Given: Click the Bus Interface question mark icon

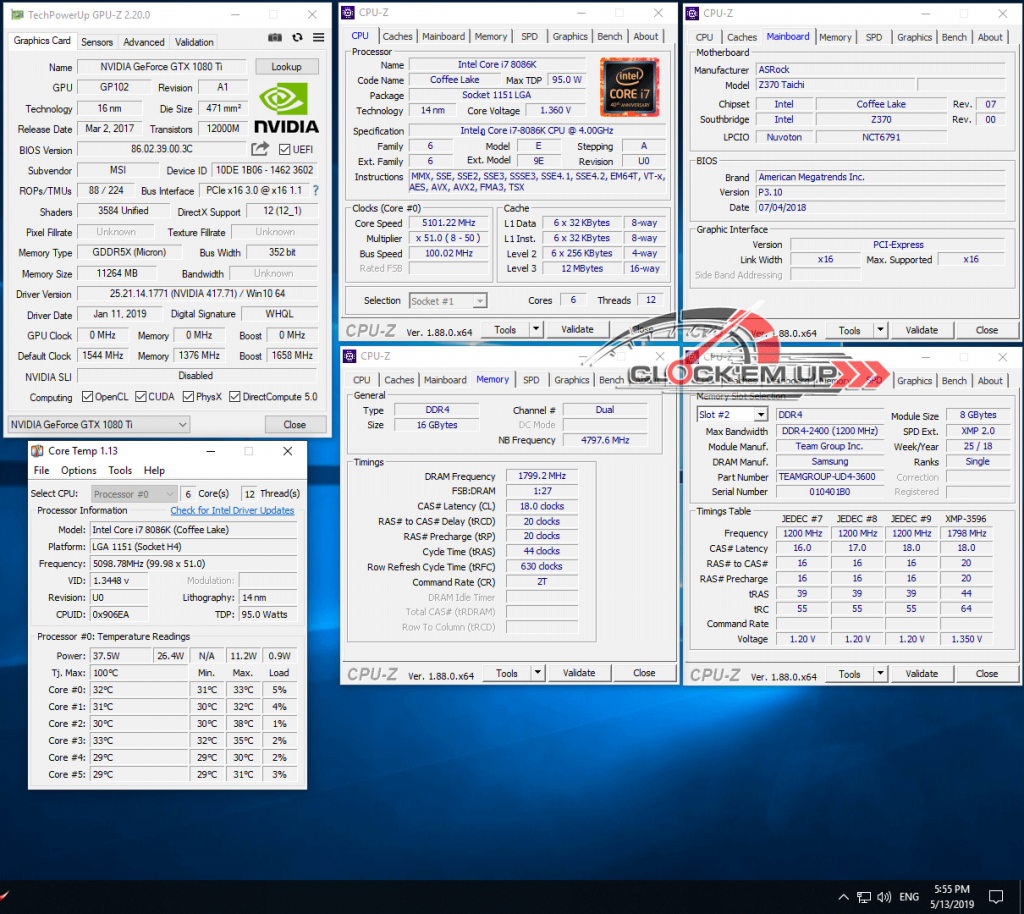Looking at the screenshot, I should pos(316,191).
